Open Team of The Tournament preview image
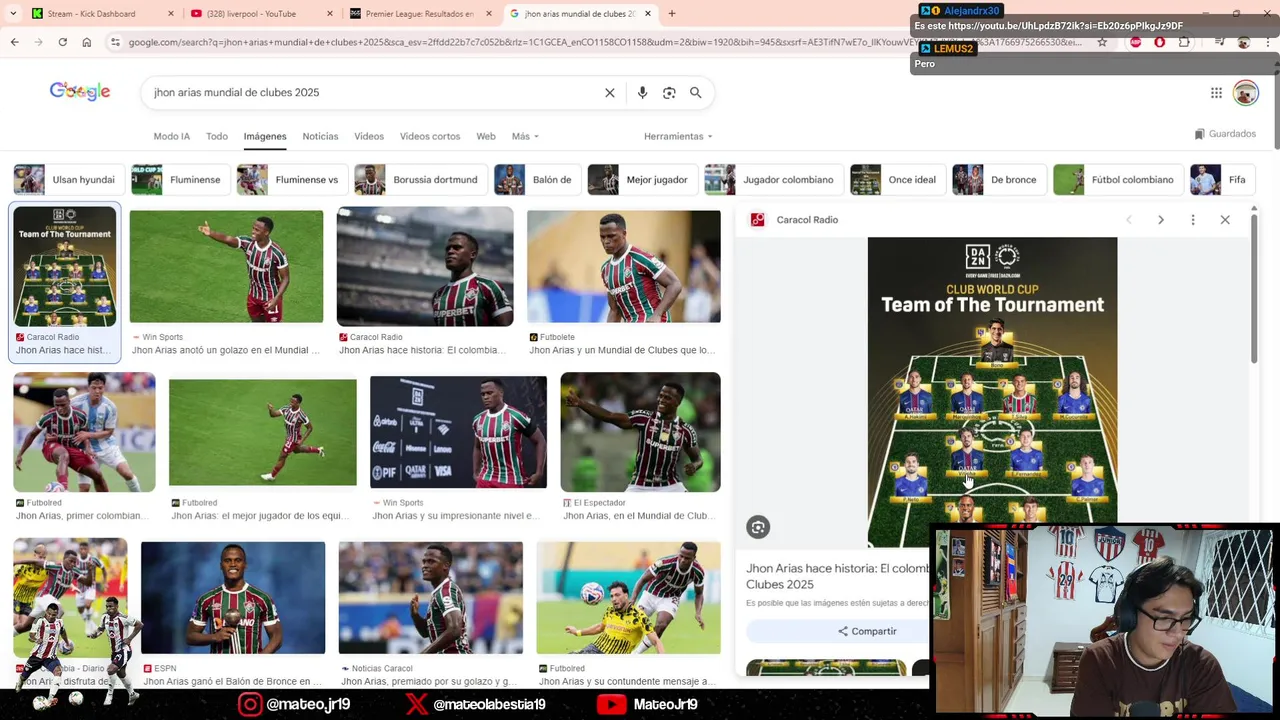 click(992, 392)
